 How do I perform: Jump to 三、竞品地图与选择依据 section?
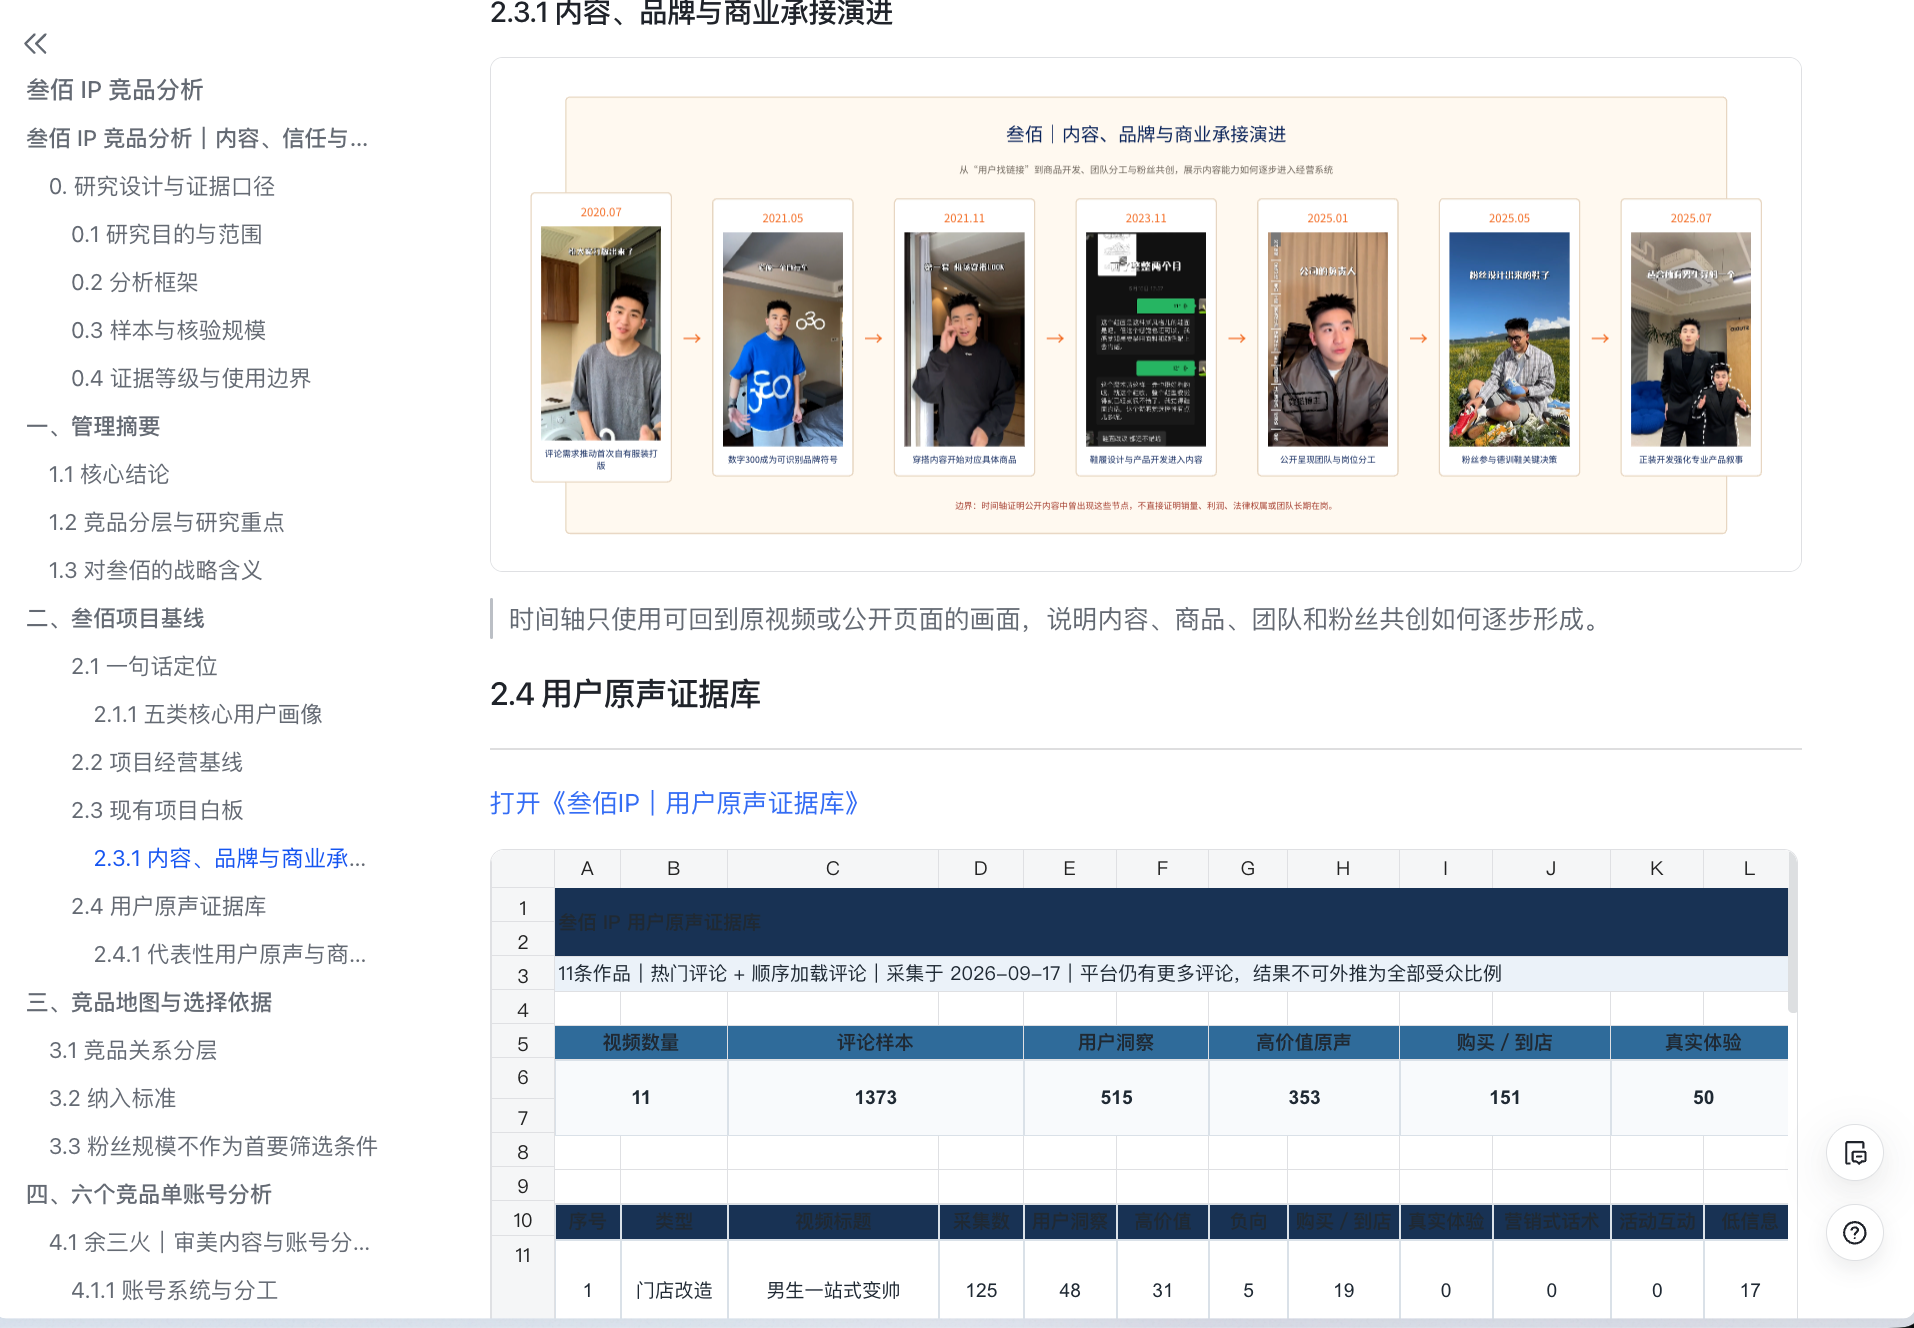[x=149, y=1002]
